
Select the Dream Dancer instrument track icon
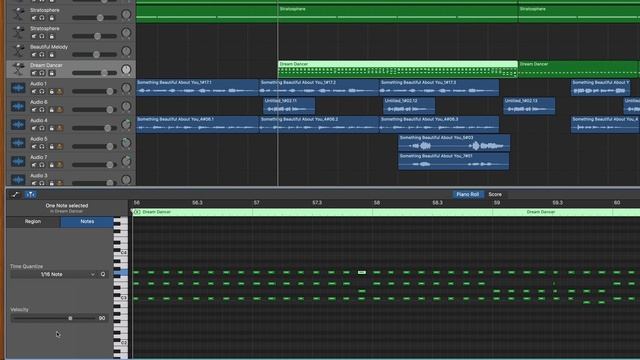coord(18,69)
